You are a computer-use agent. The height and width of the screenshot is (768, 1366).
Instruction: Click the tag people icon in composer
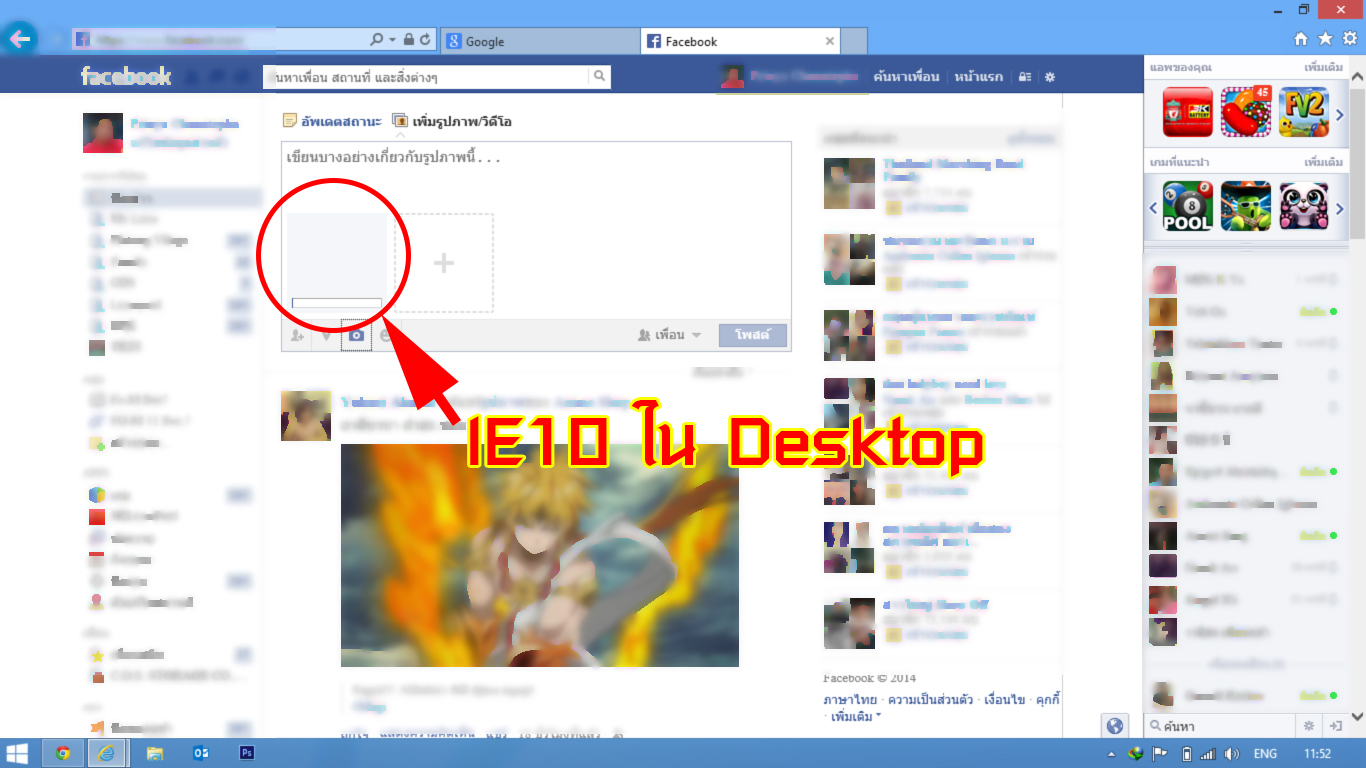[x=297, y=336]
